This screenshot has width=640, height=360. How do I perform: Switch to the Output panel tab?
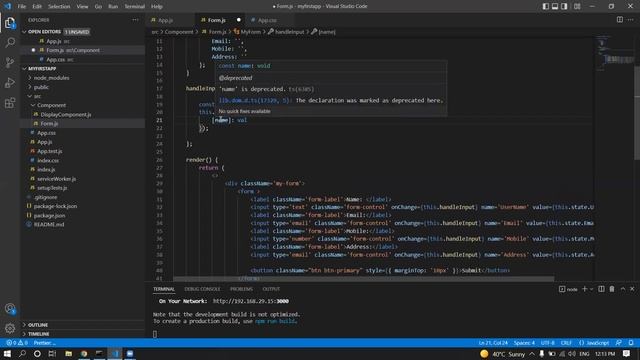pos(271,289)
